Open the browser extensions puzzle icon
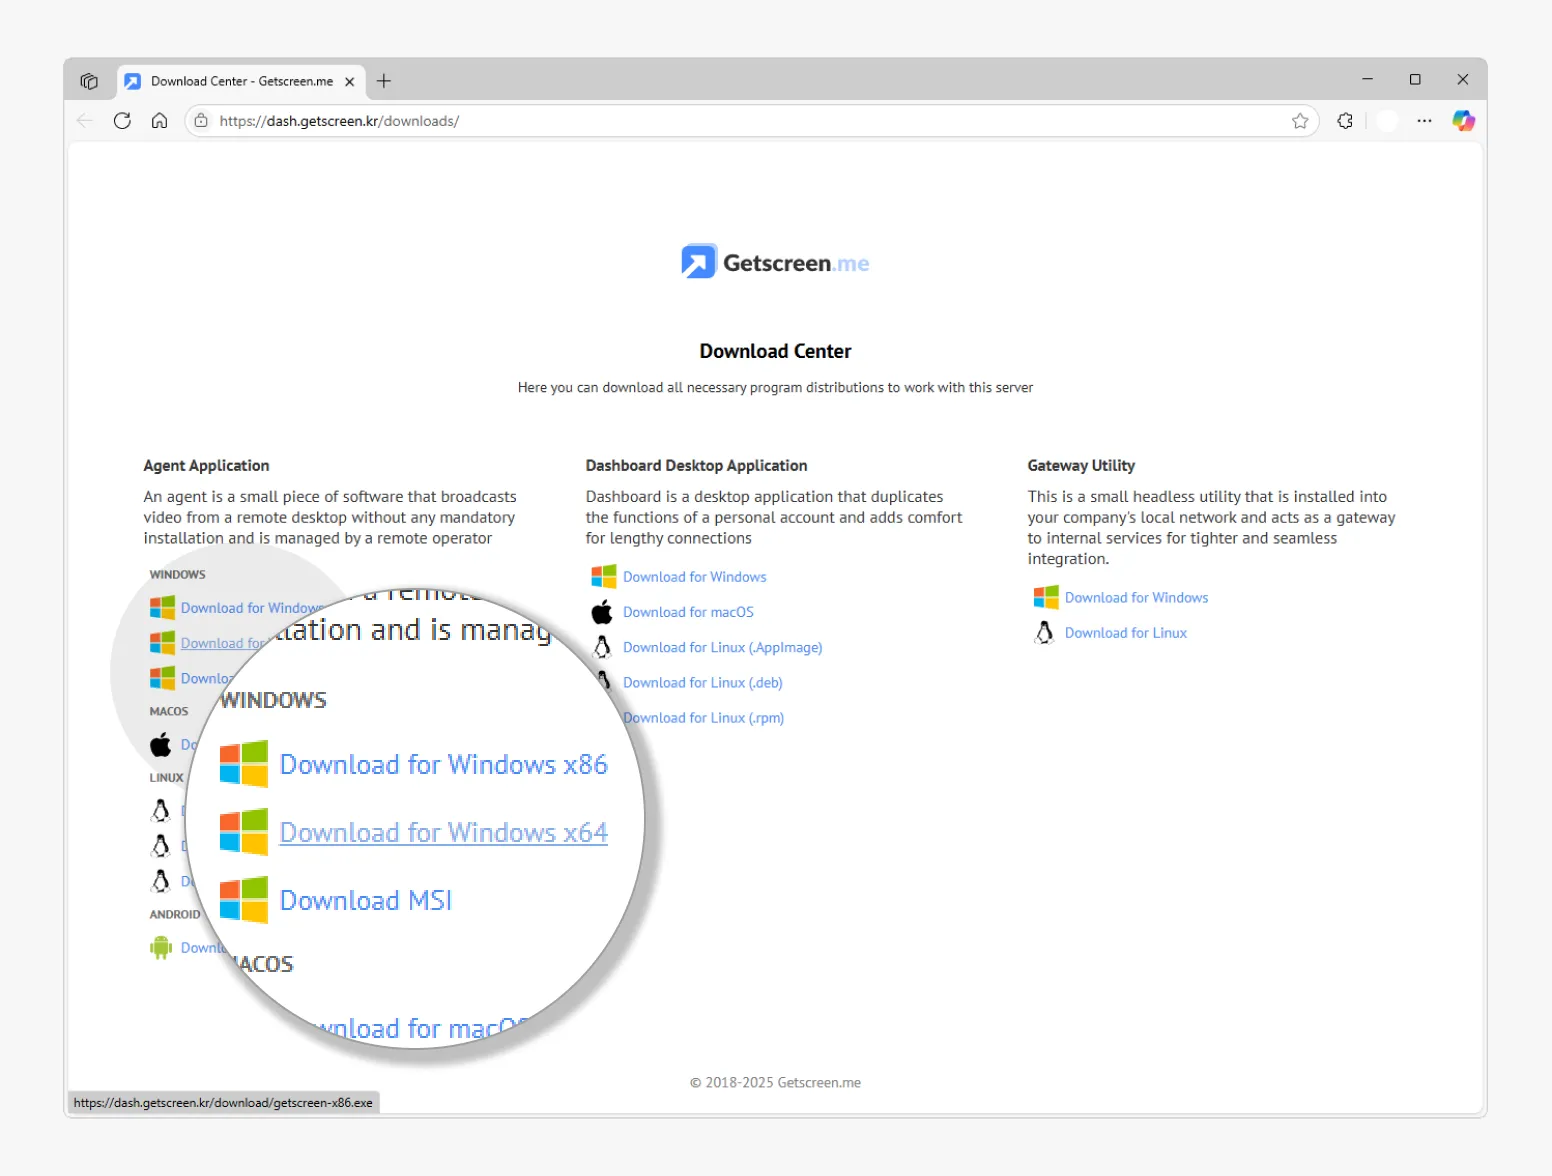The image size is (1552, 1176). coord(1345,121)
